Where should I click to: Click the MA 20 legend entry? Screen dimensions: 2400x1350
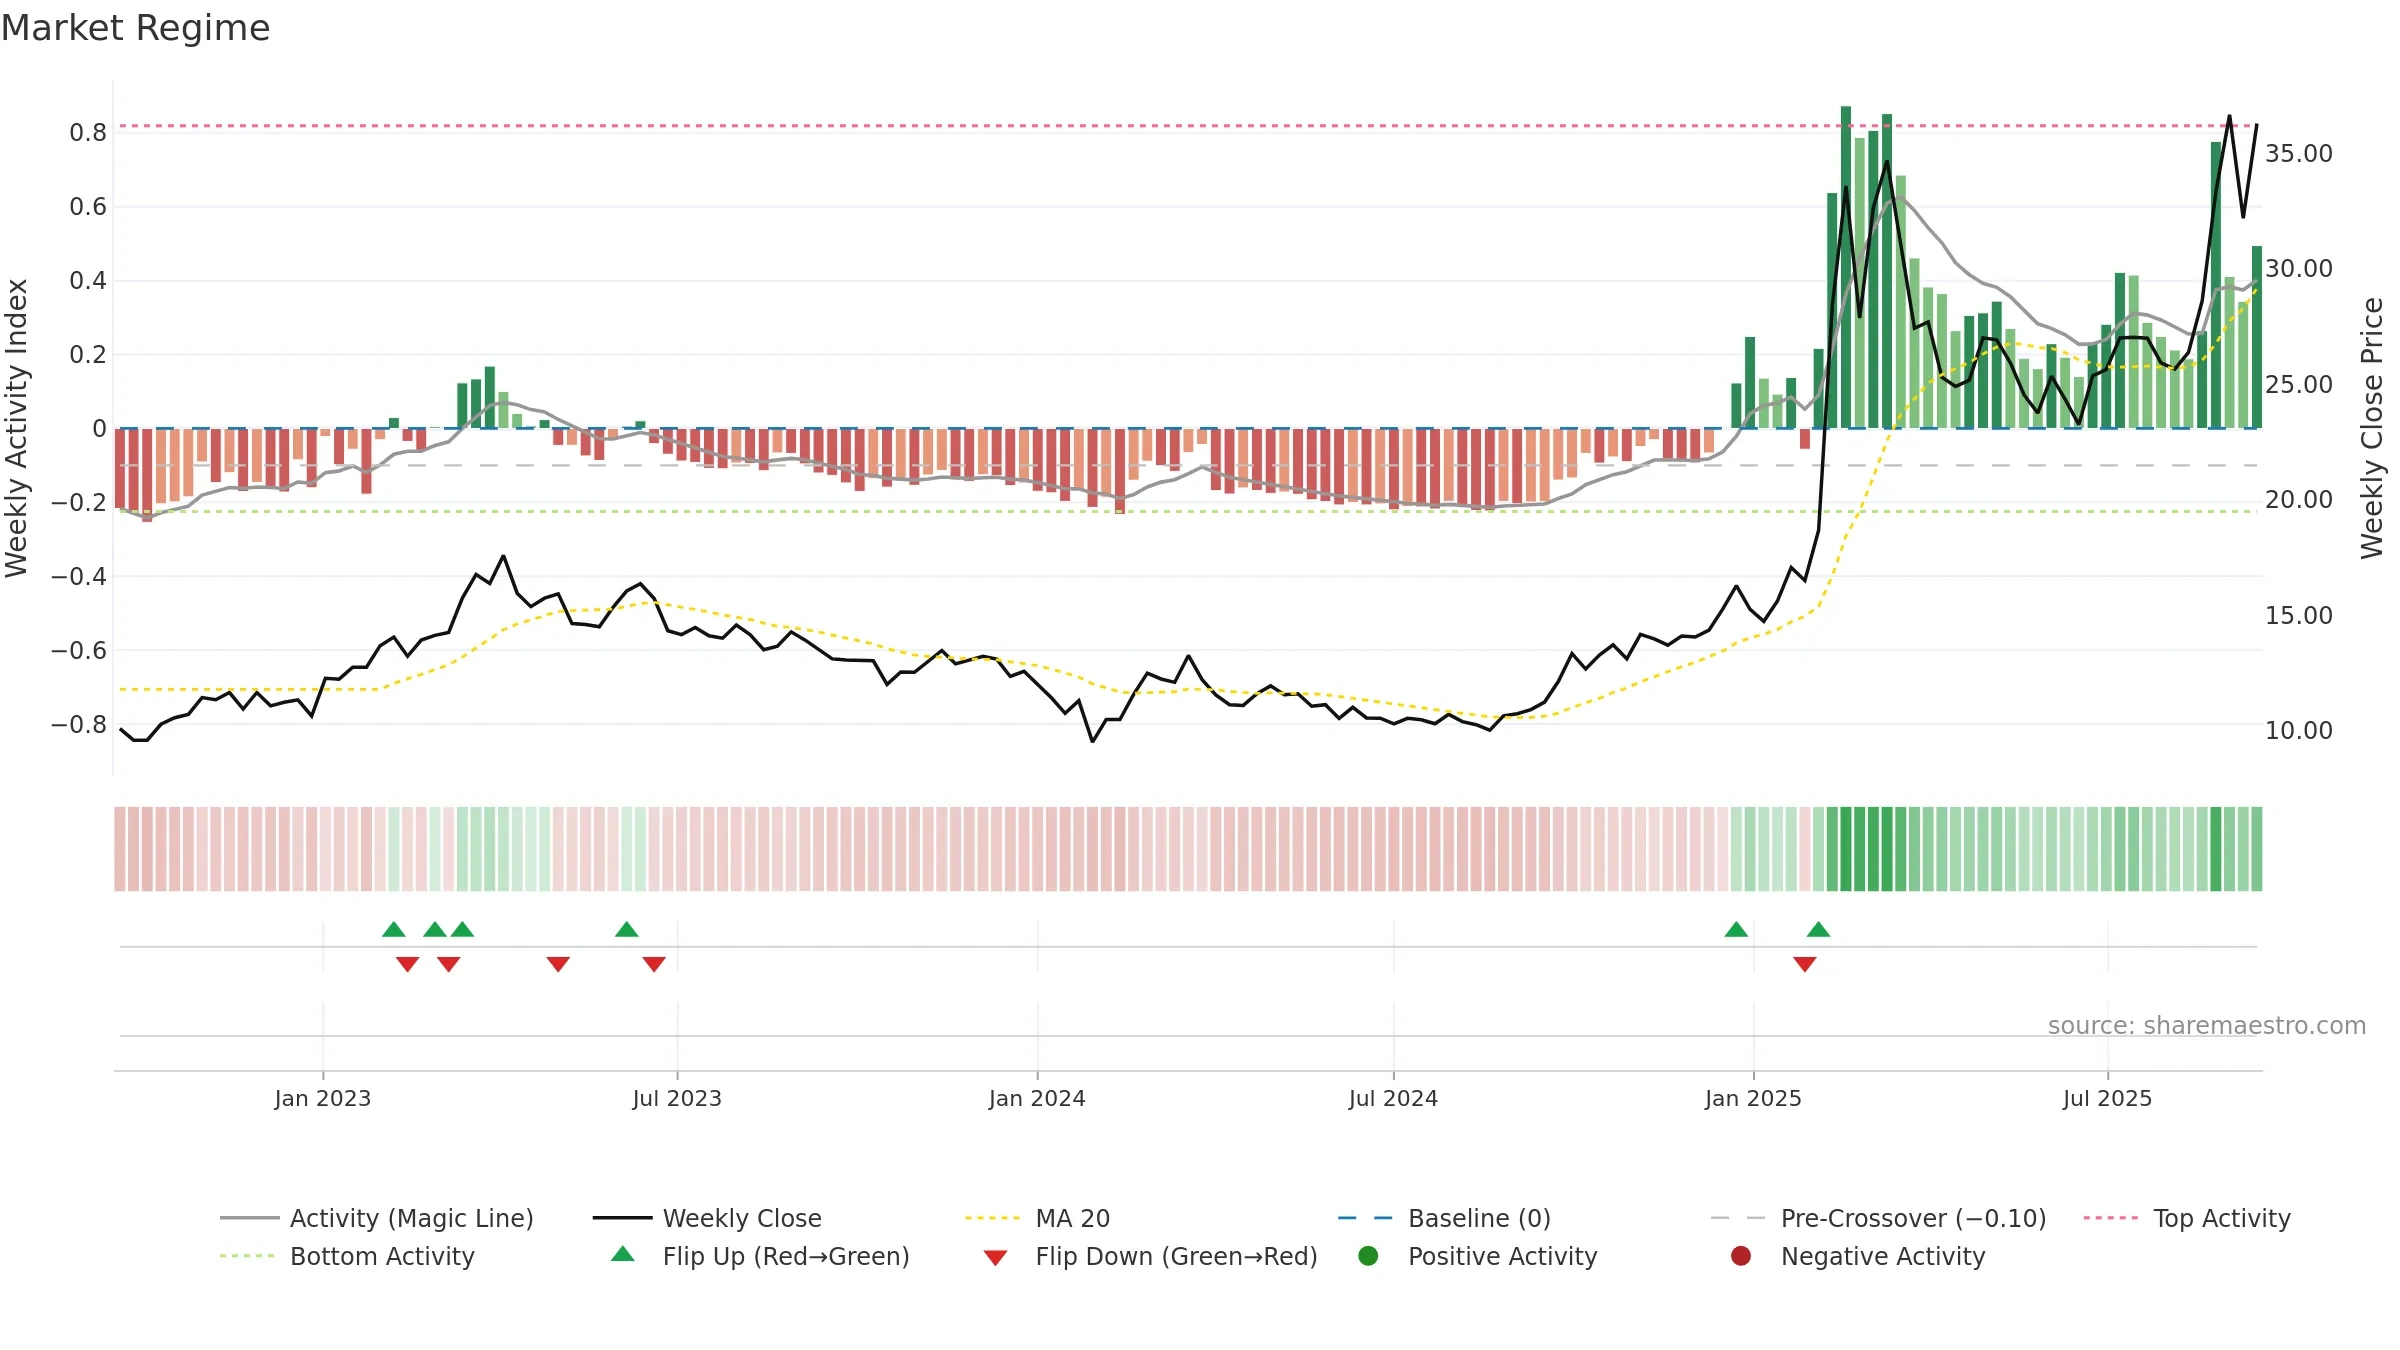point(1038,1218)
